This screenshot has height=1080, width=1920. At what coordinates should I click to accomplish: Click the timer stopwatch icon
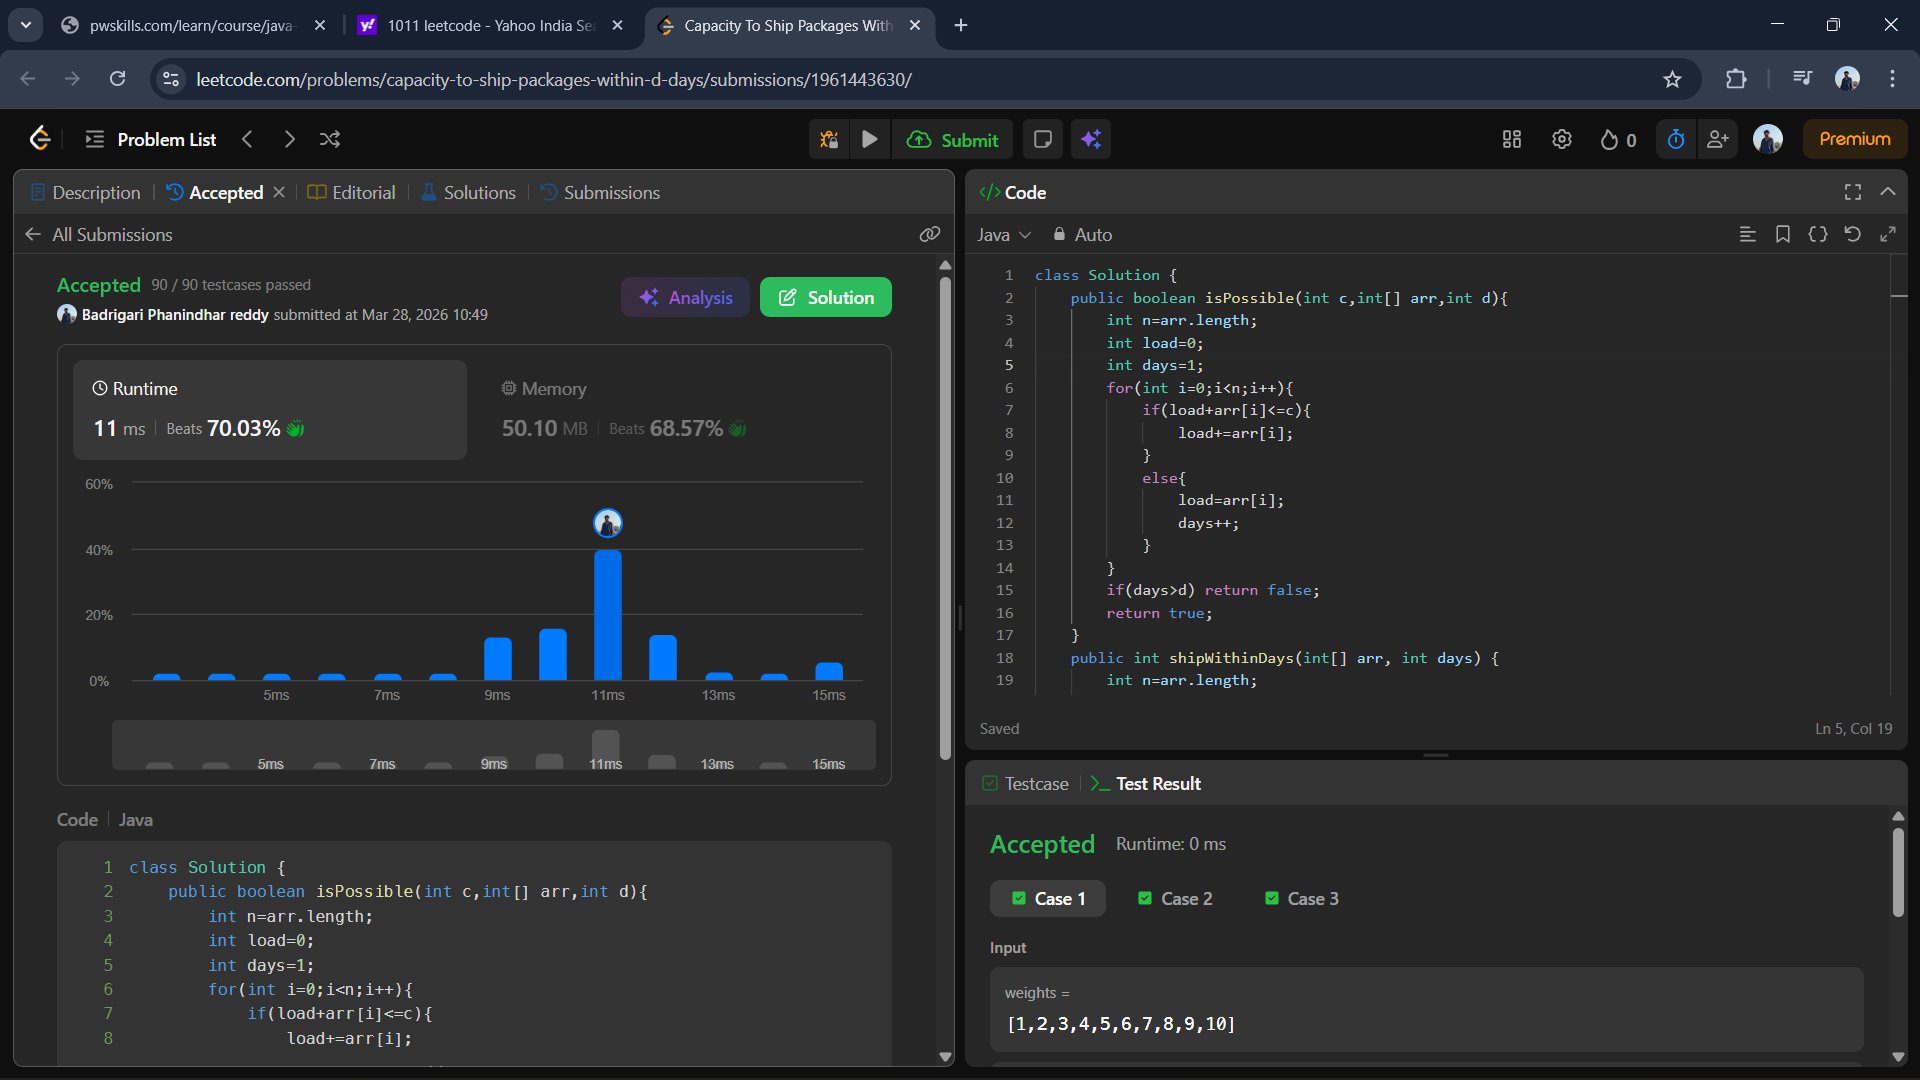coord(1676,140)
